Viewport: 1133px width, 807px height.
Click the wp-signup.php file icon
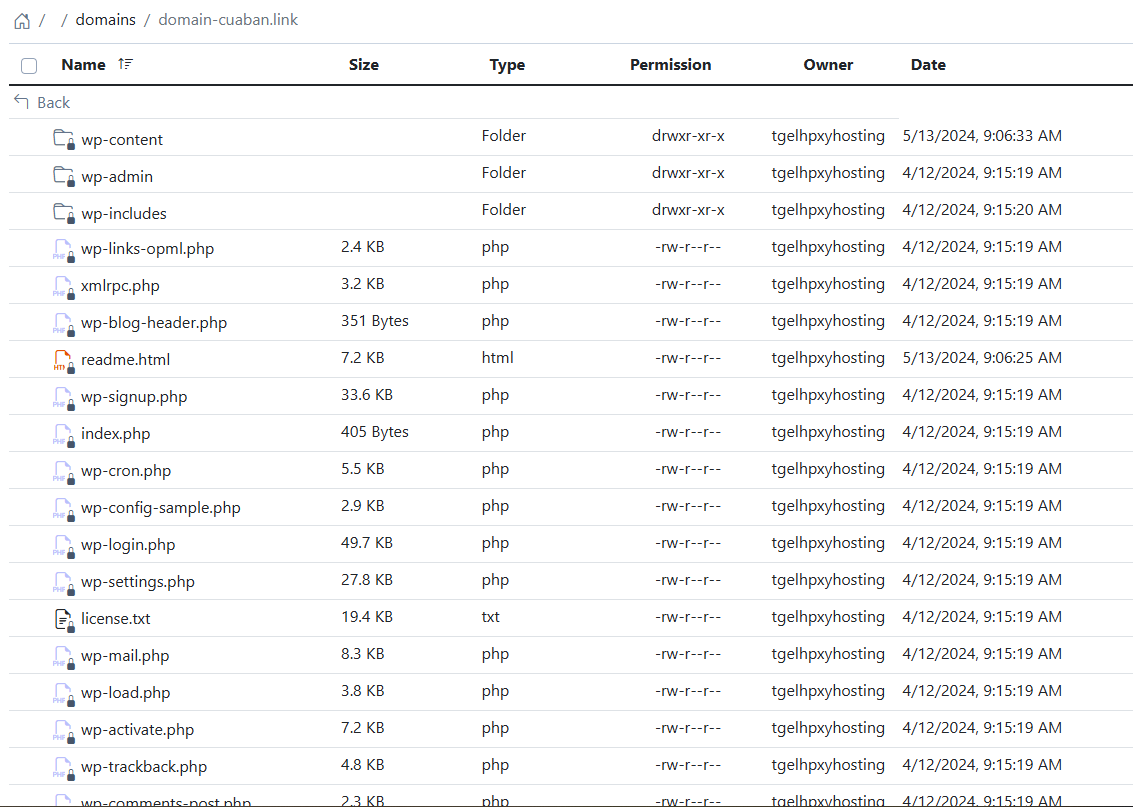64,397
